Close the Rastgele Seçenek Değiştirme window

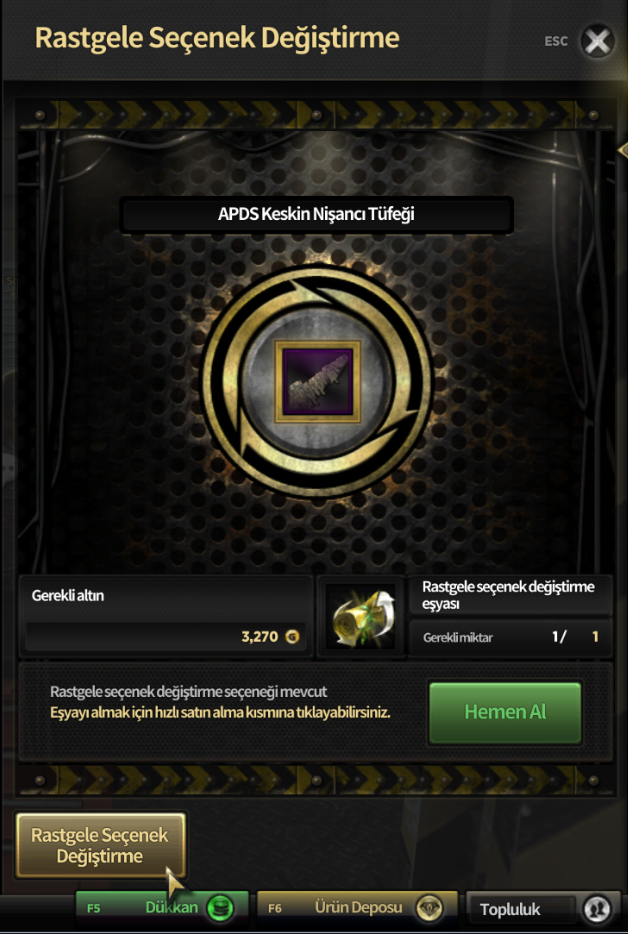pos(597,41)
